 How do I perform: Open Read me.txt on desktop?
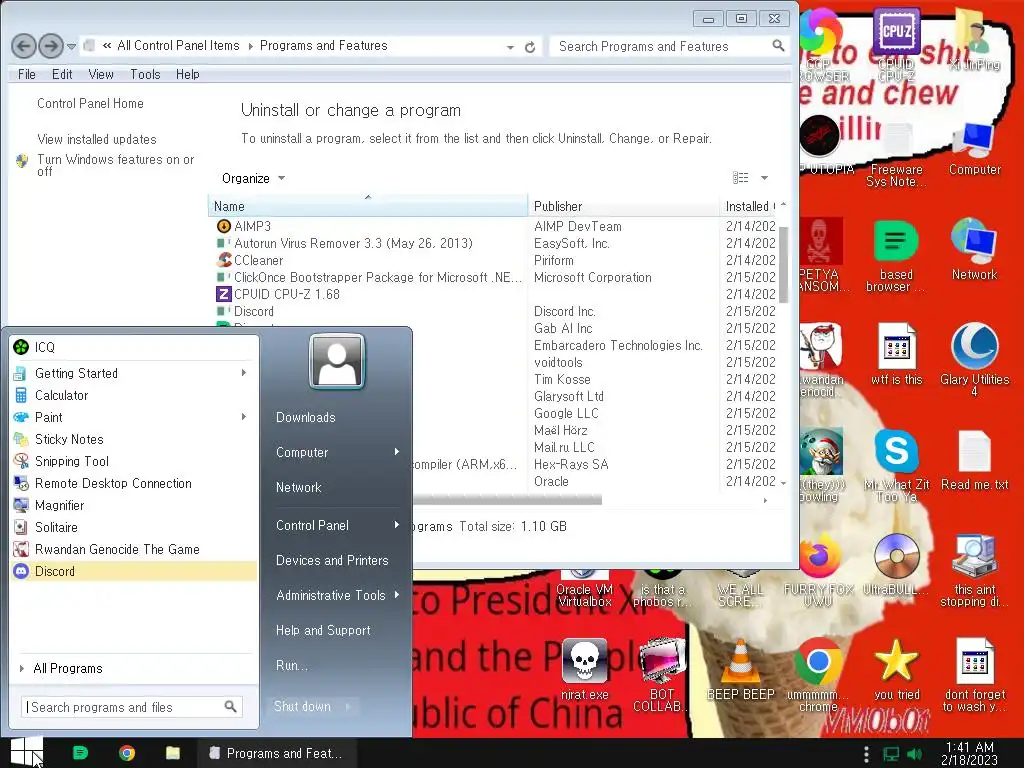(974, 460)
